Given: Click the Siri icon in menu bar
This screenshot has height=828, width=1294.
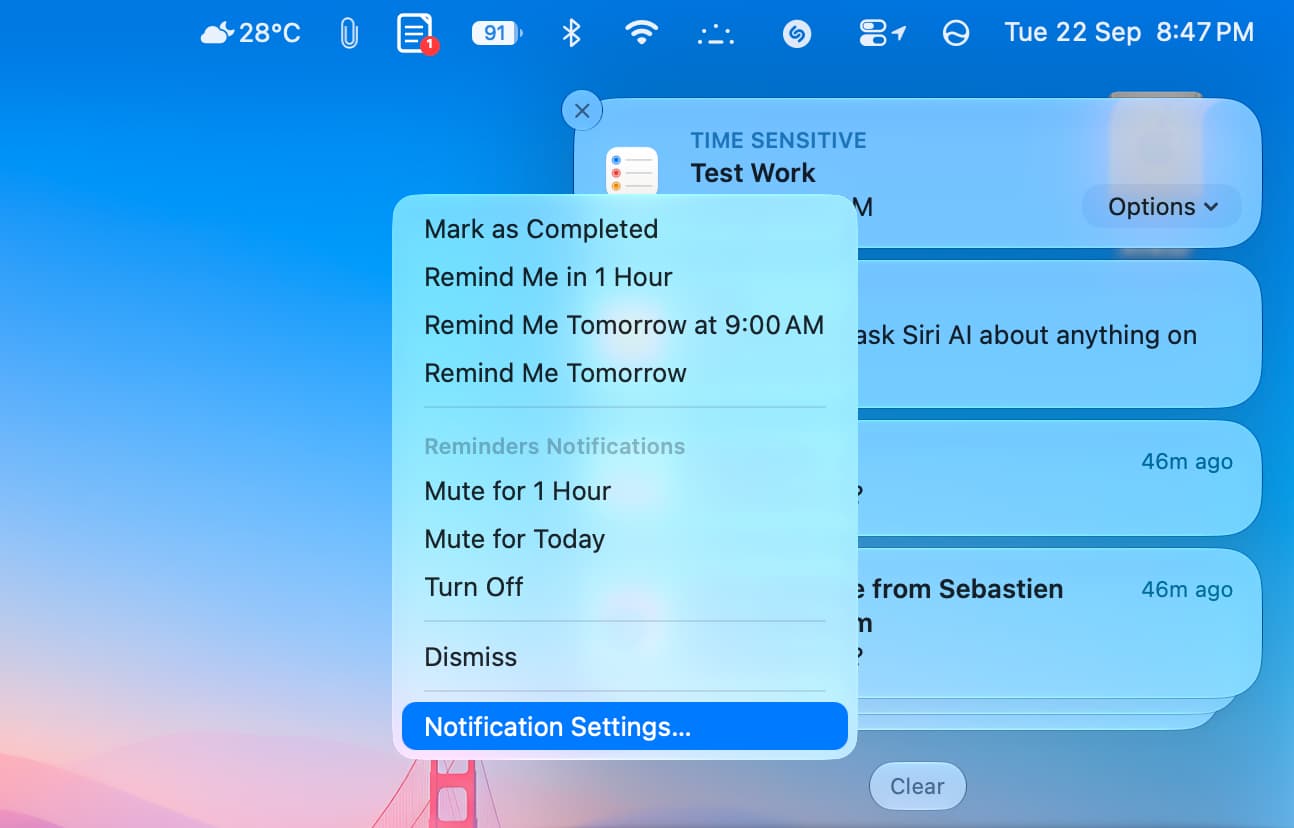Looking at the screenshot, I should coord(956,33).
